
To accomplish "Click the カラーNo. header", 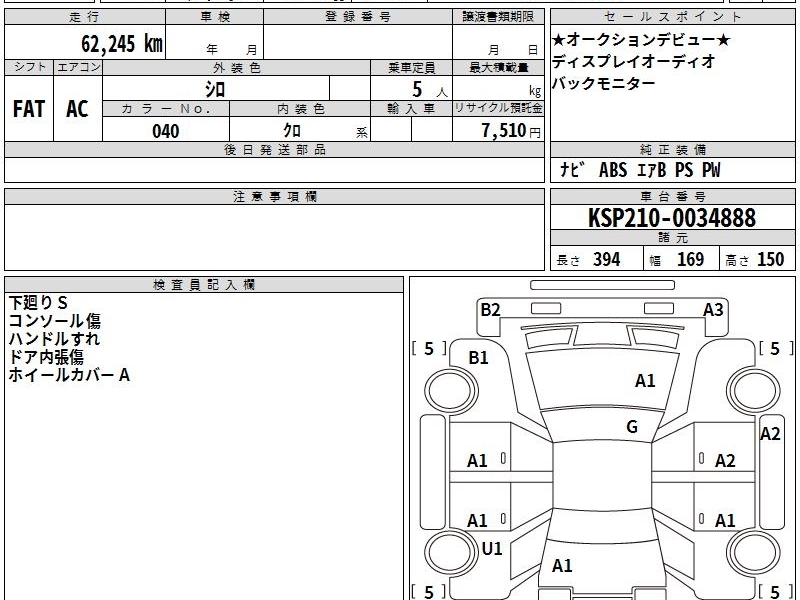I will pyautogui.click(x=166, y=109).
